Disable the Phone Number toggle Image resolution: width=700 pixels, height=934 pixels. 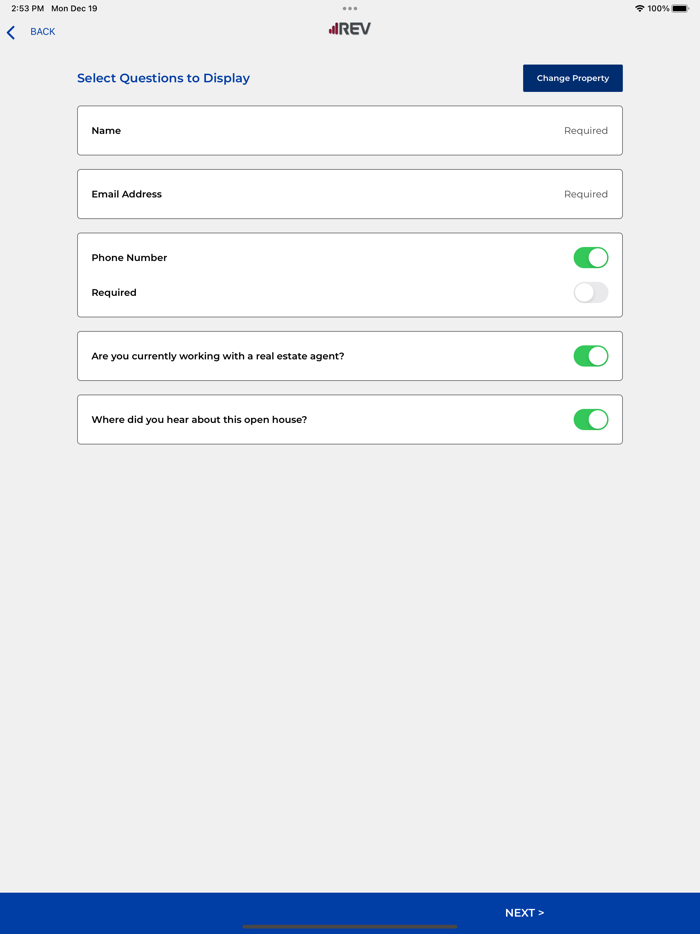[590, 258]
